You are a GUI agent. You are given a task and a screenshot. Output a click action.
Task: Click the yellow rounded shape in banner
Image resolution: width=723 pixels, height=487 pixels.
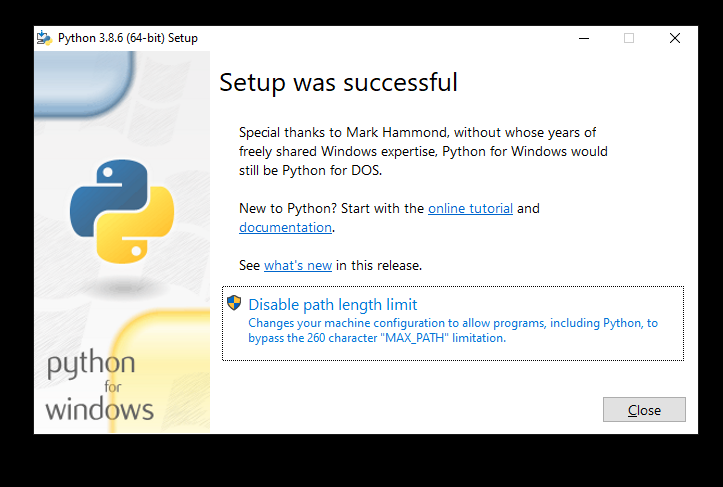click(x=162, y=371)
